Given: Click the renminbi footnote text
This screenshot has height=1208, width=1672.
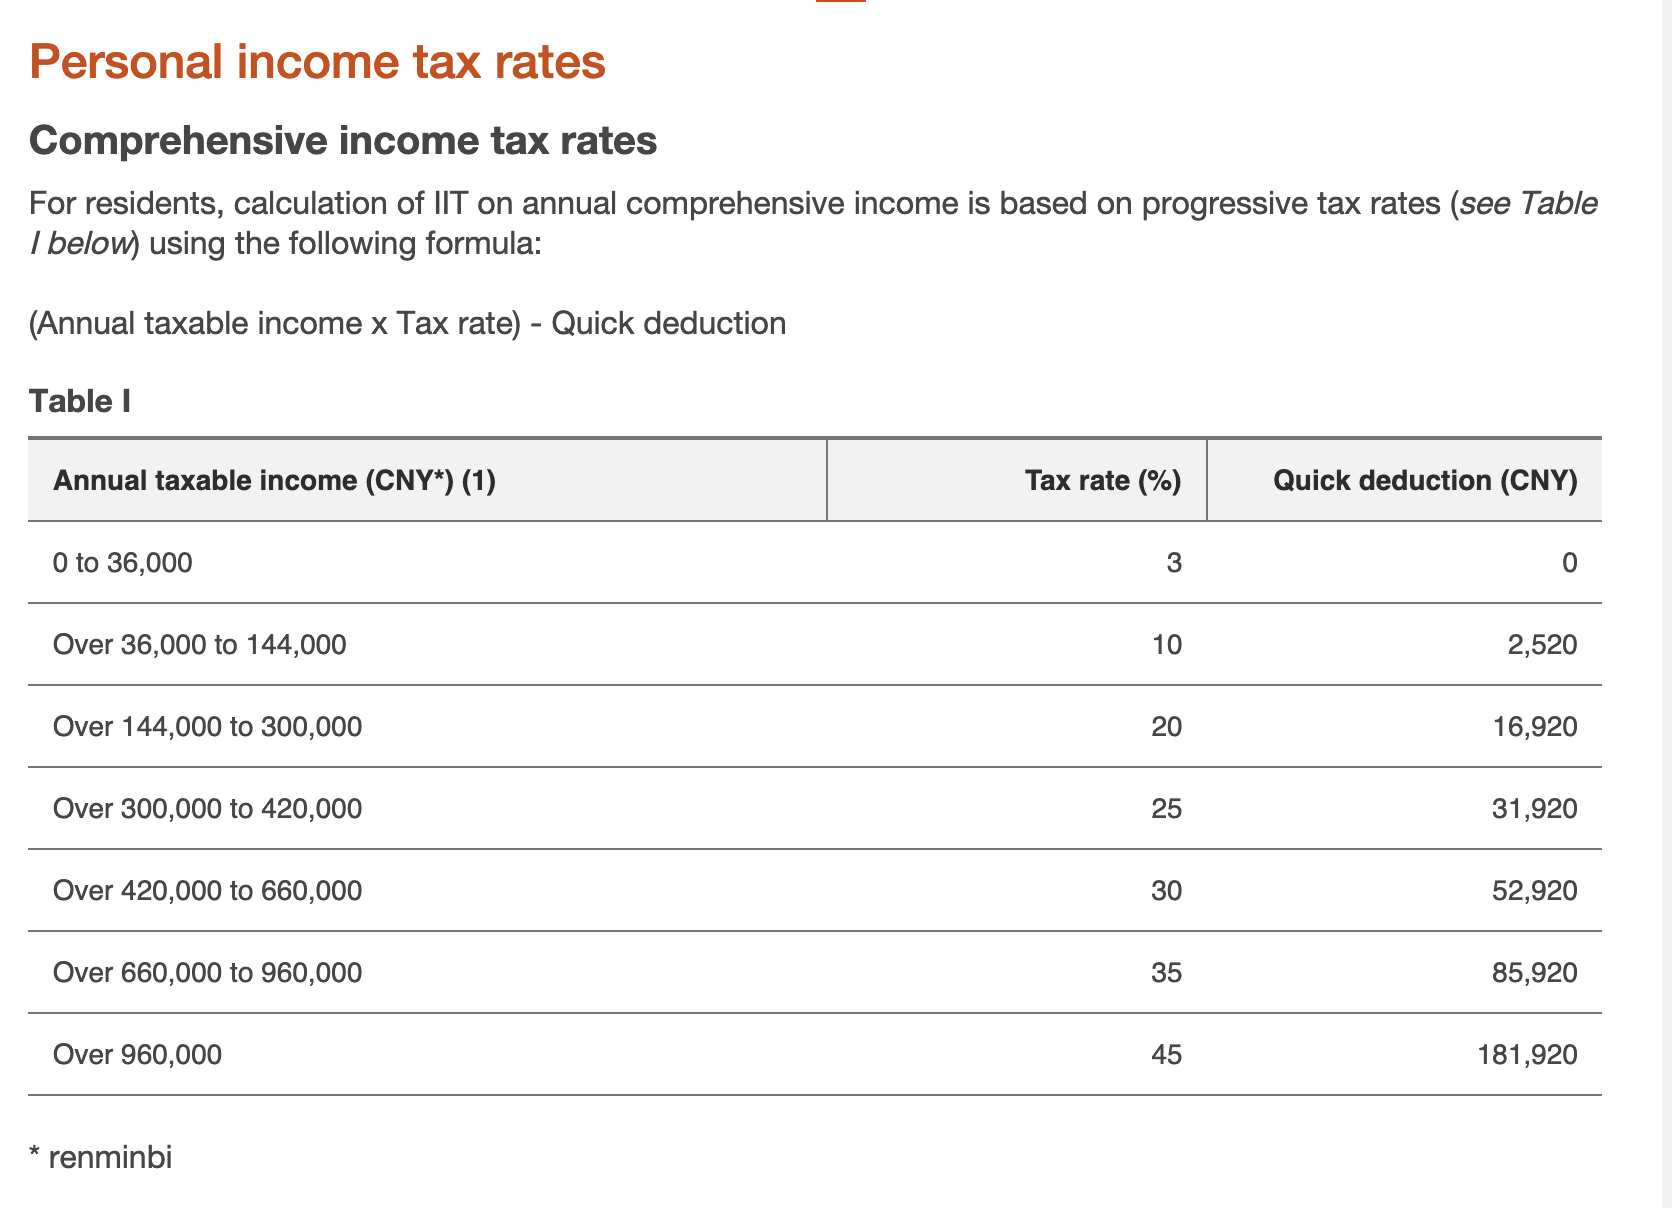Looking at the screenshot, I should tap(101, 1158).
